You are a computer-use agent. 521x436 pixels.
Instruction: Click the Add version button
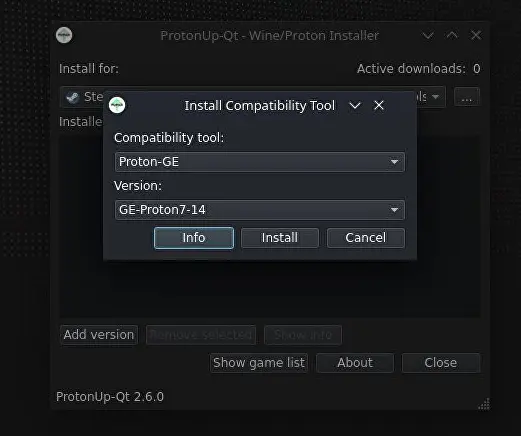[x=99, y=335]
